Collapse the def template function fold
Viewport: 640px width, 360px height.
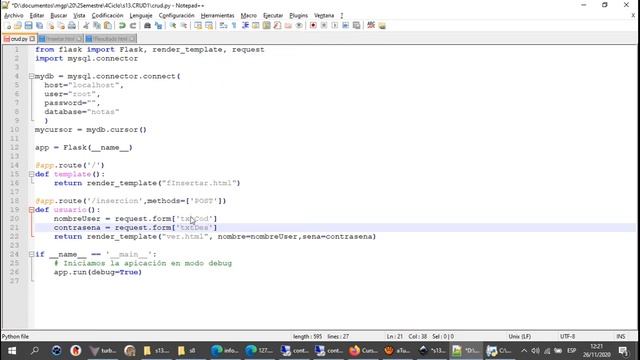click(31, 174)
